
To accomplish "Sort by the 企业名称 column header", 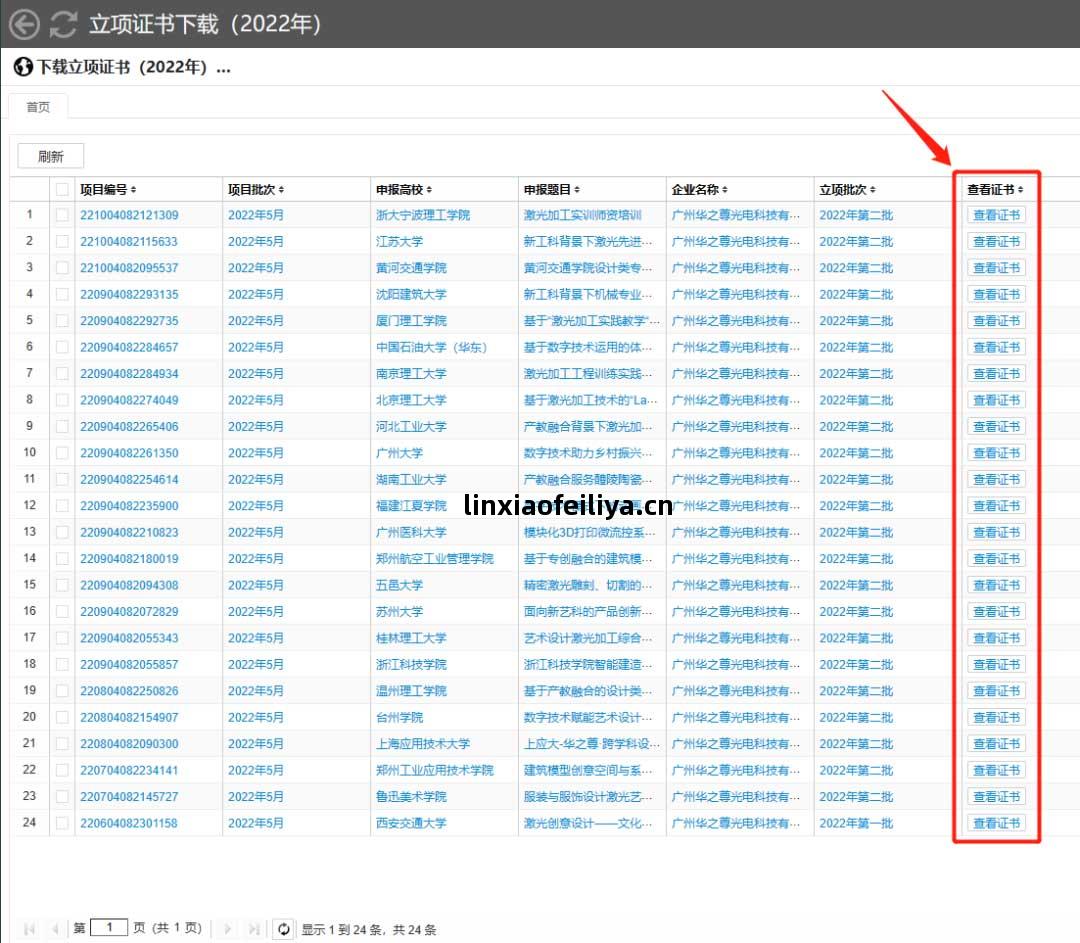I will (x=699, y=189).
